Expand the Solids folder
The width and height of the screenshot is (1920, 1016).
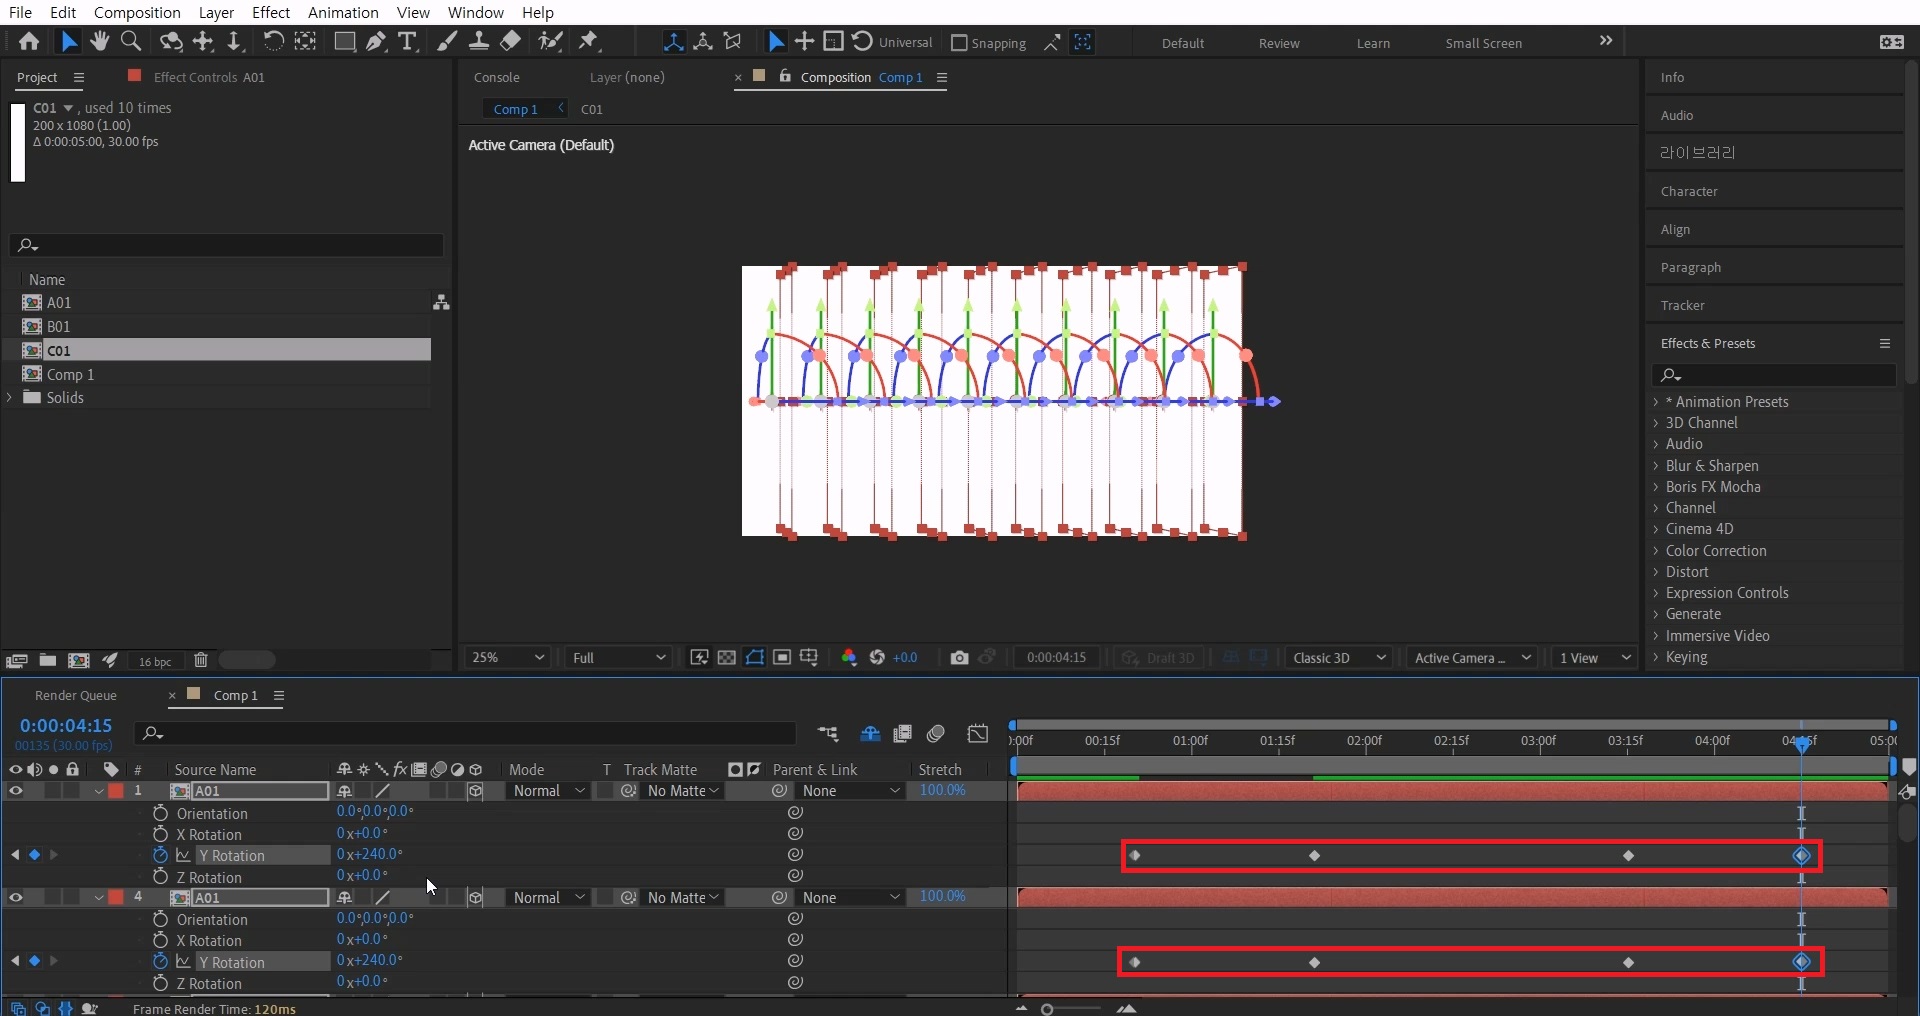(x=10, y=398)
